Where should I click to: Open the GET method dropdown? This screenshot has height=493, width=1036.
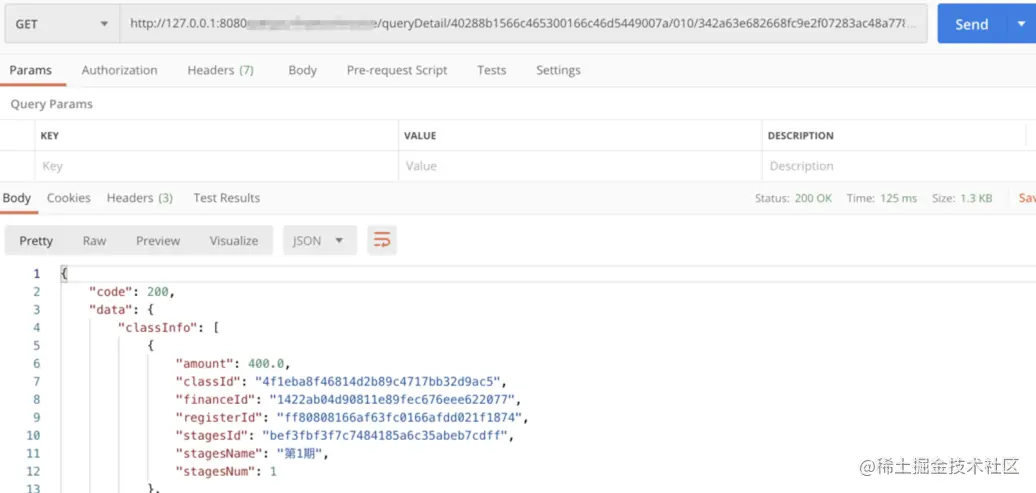click(62, 24)
